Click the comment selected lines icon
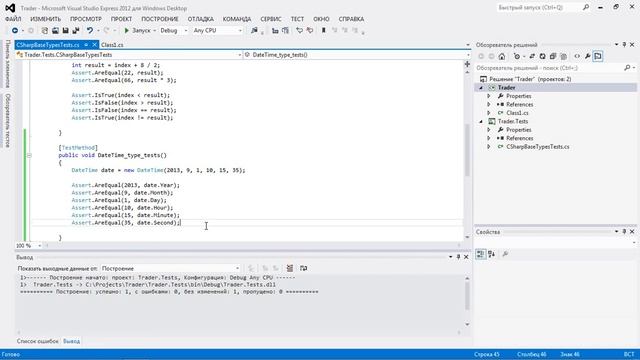Viewport: 640px width, 360px height. click(x=299, y=31)
